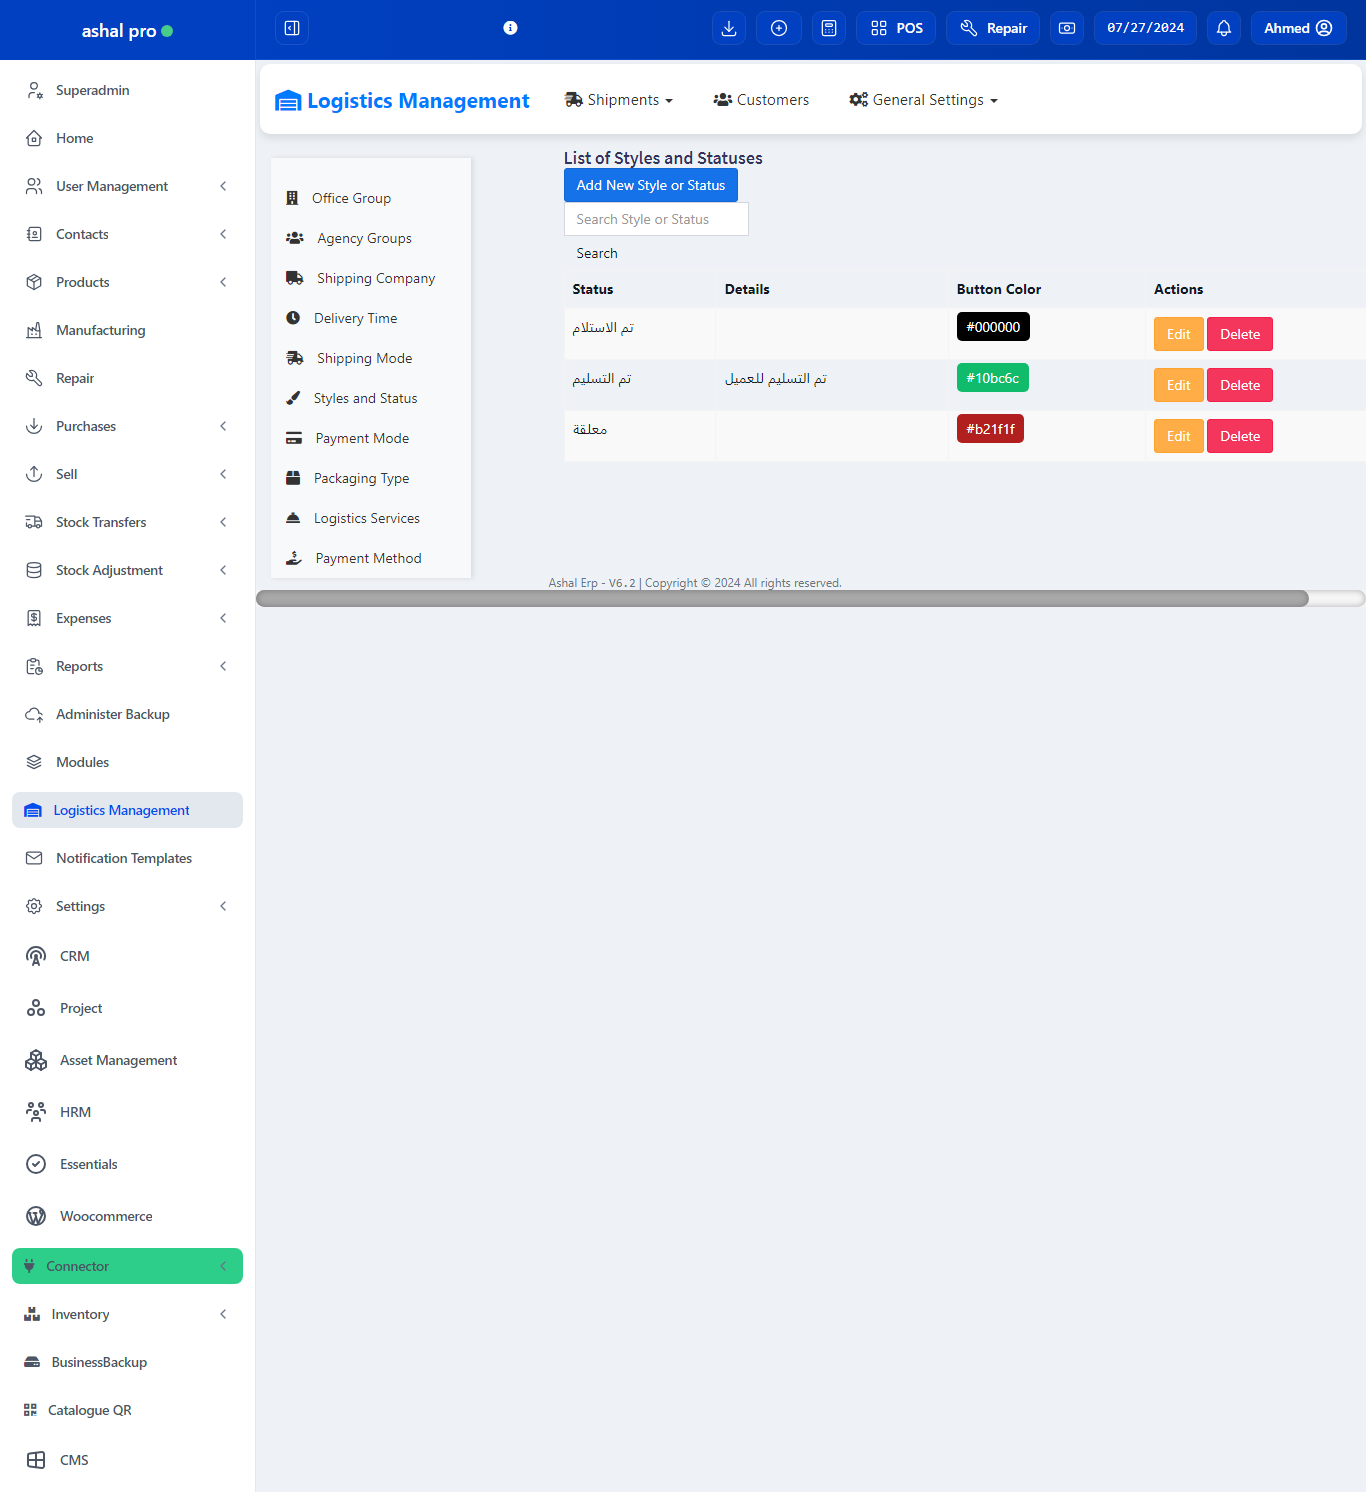This screenshot has height=1492, width=1366.
Task: Open the POS button
Action: [x=896, y=28]
